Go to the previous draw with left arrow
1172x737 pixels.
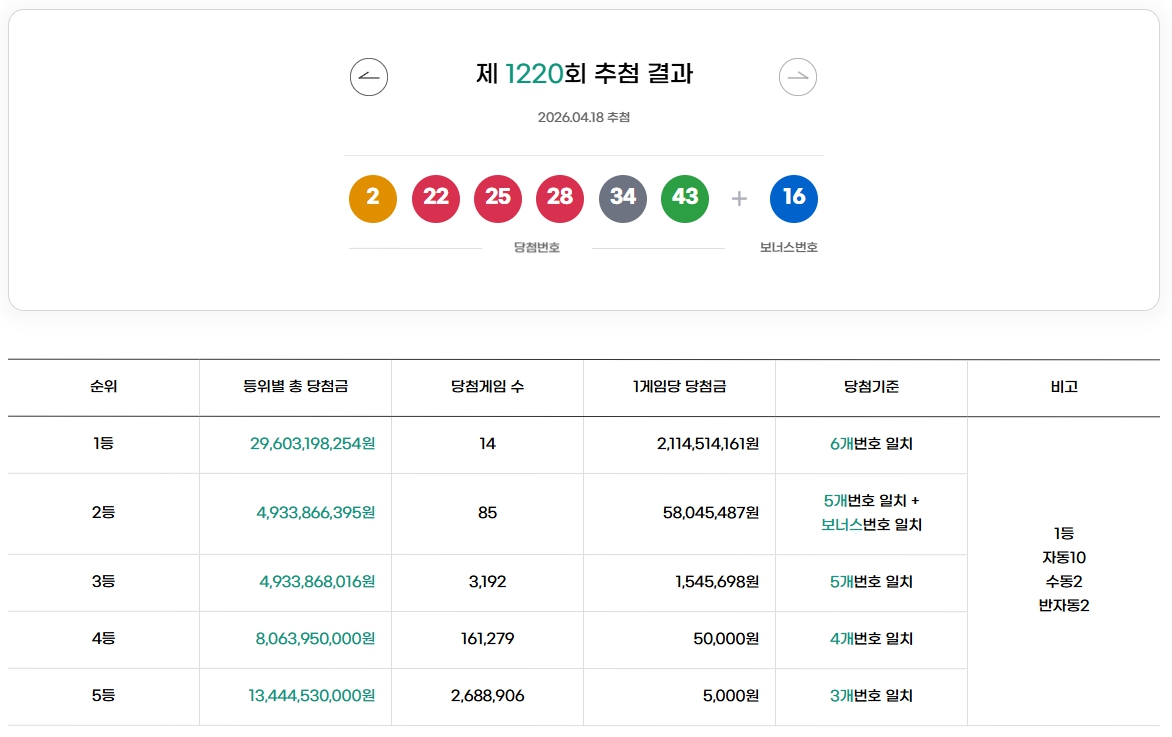click(x=368, y=77)
